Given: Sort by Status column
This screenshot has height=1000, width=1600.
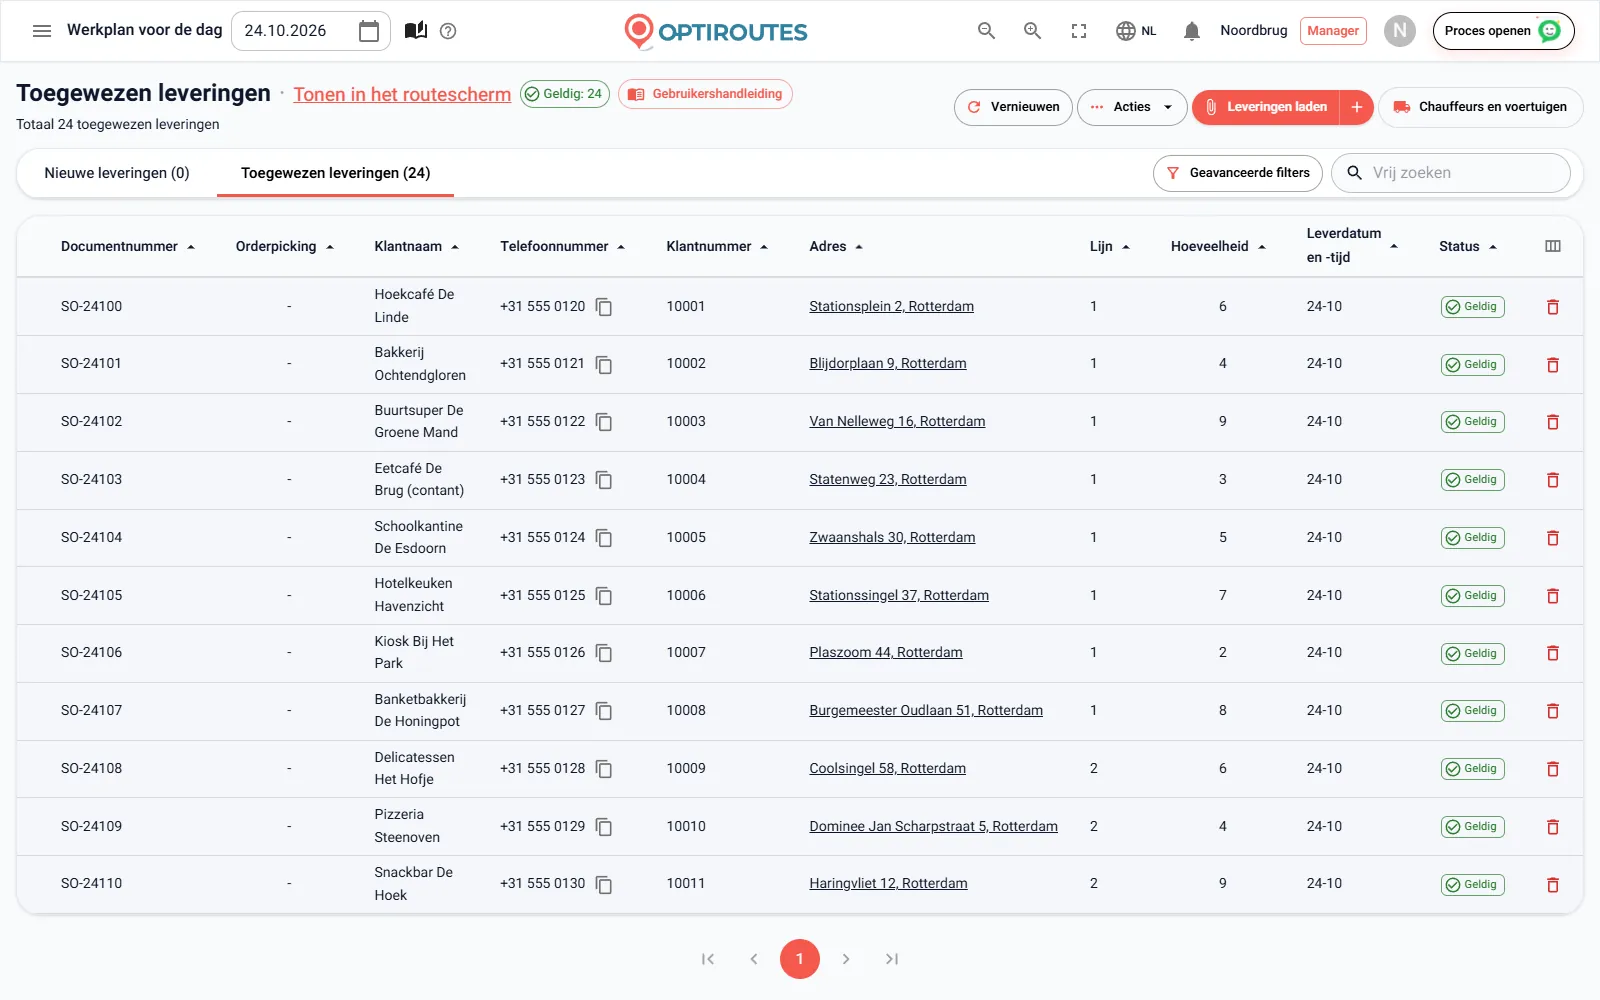Looking at the screenshot, I should coord(1468,246).
